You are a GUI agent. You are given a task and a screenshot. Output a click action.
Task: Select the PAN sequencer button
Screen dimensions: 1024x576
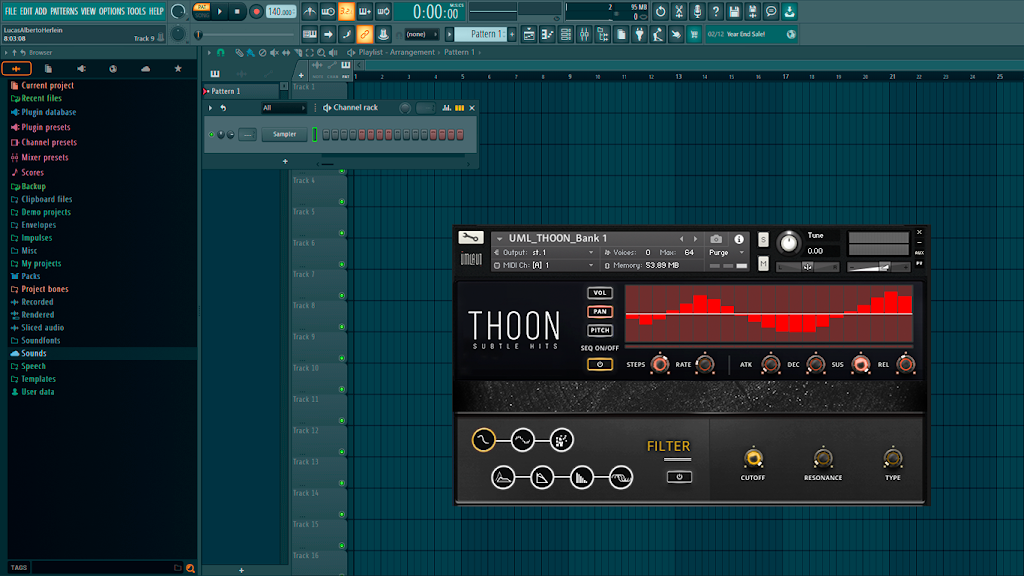click(x=600, y=312)
